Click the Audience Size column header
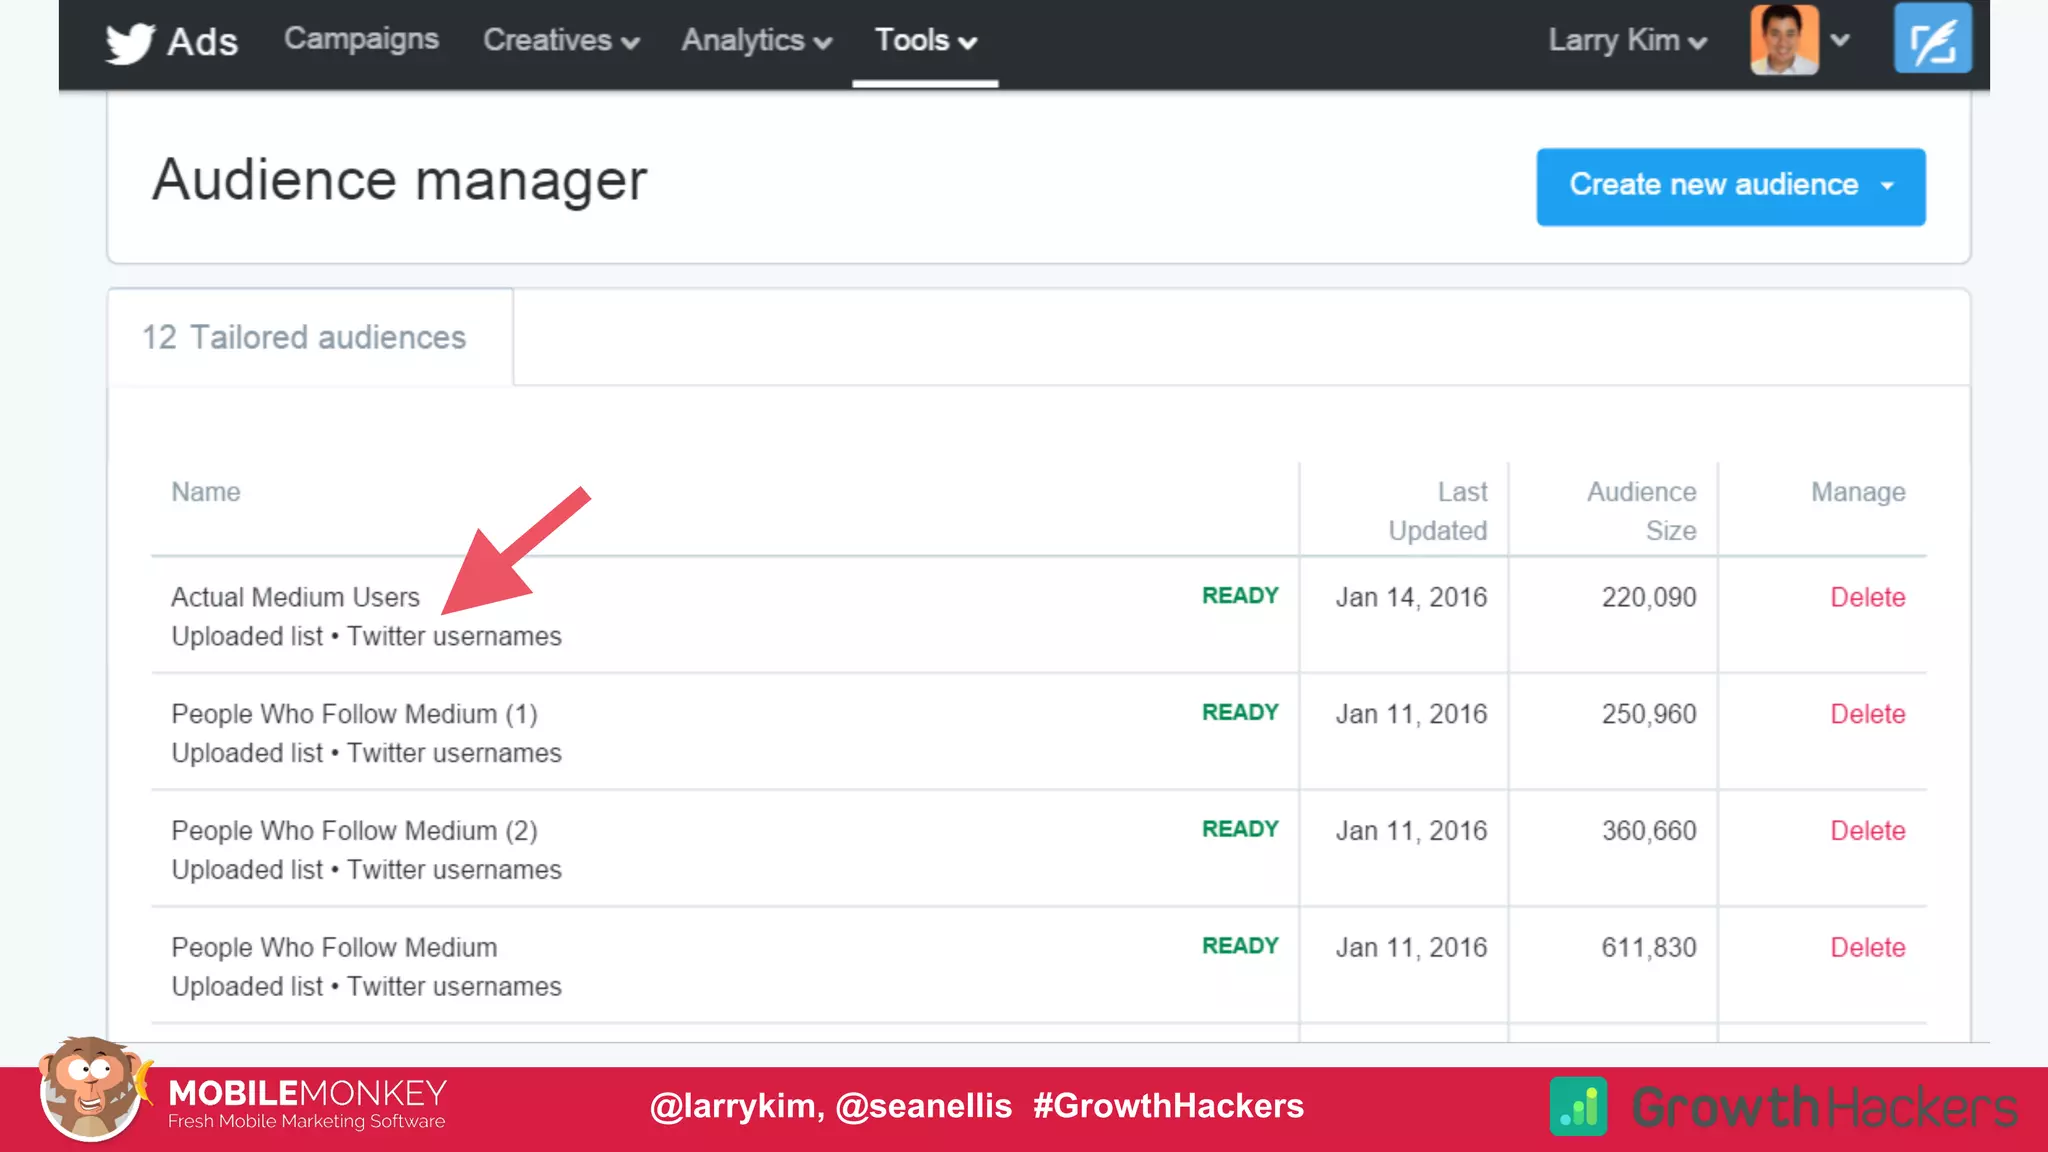Screen dimensions: 2048x1152 click(1641, 511)
